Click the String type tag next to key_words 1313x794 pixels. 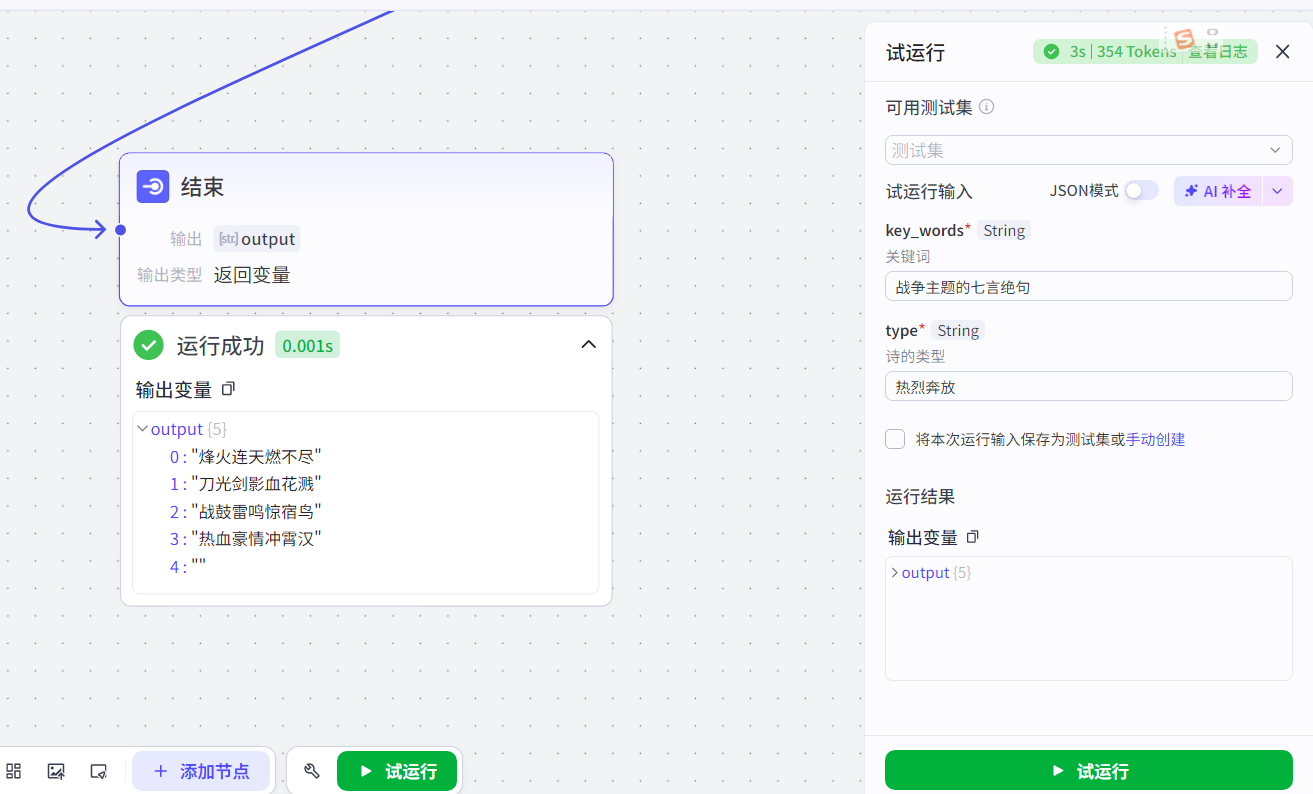[1004, 230]
